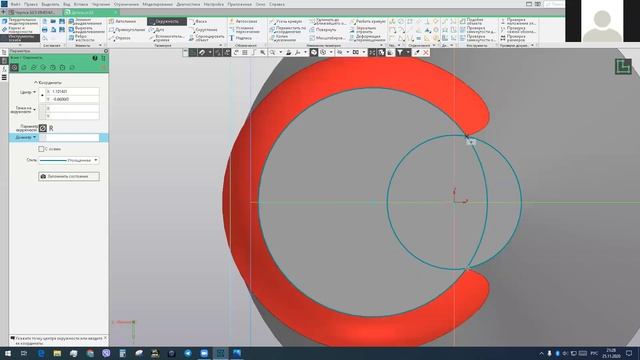Click the save icon in ribbon
The height and width of the screenshot is (360, 640).
pos(62,21)
